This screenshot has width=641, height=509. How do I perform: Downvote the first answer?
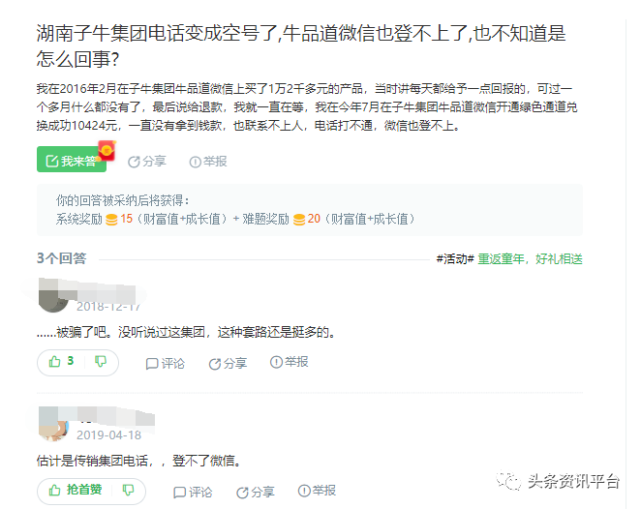(x=101, y=361)
